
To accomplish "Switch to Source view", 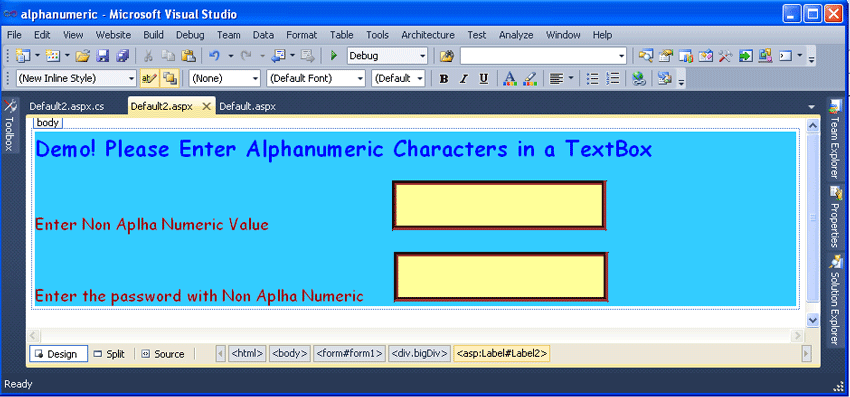I will (163, 354).
